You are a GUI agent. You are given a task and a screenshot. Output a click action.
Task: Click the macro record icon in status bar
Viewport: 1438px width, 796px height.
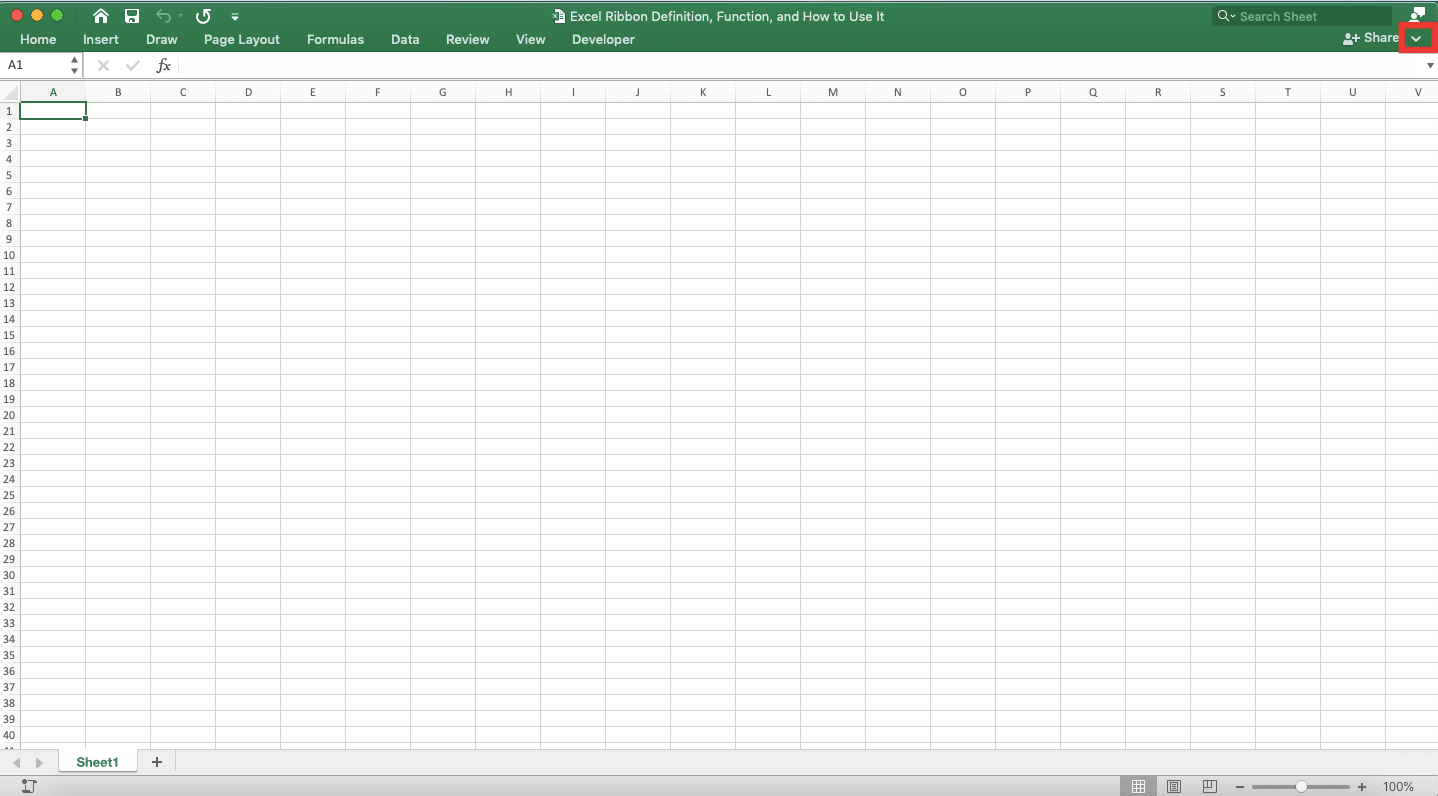point(28,786)
